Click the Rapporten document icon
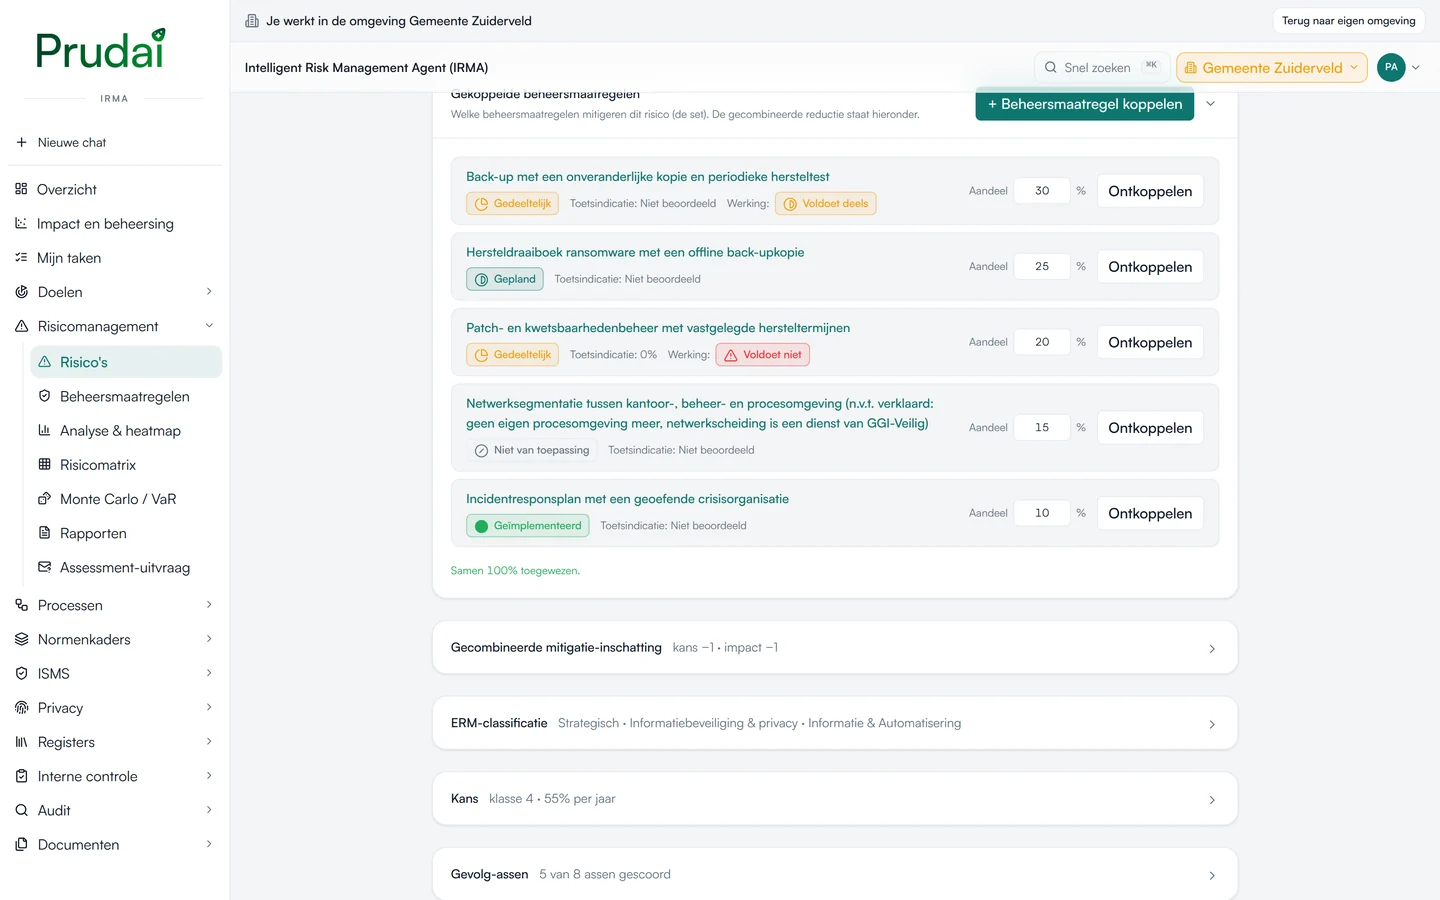The height and width of the screenshot is (900, 1440). coord(44,533)
